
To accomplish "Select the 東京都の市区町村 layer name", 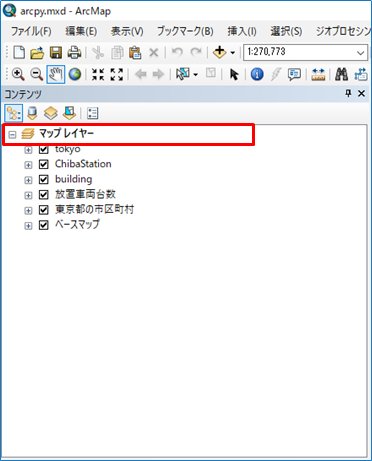I will point(94,210).
